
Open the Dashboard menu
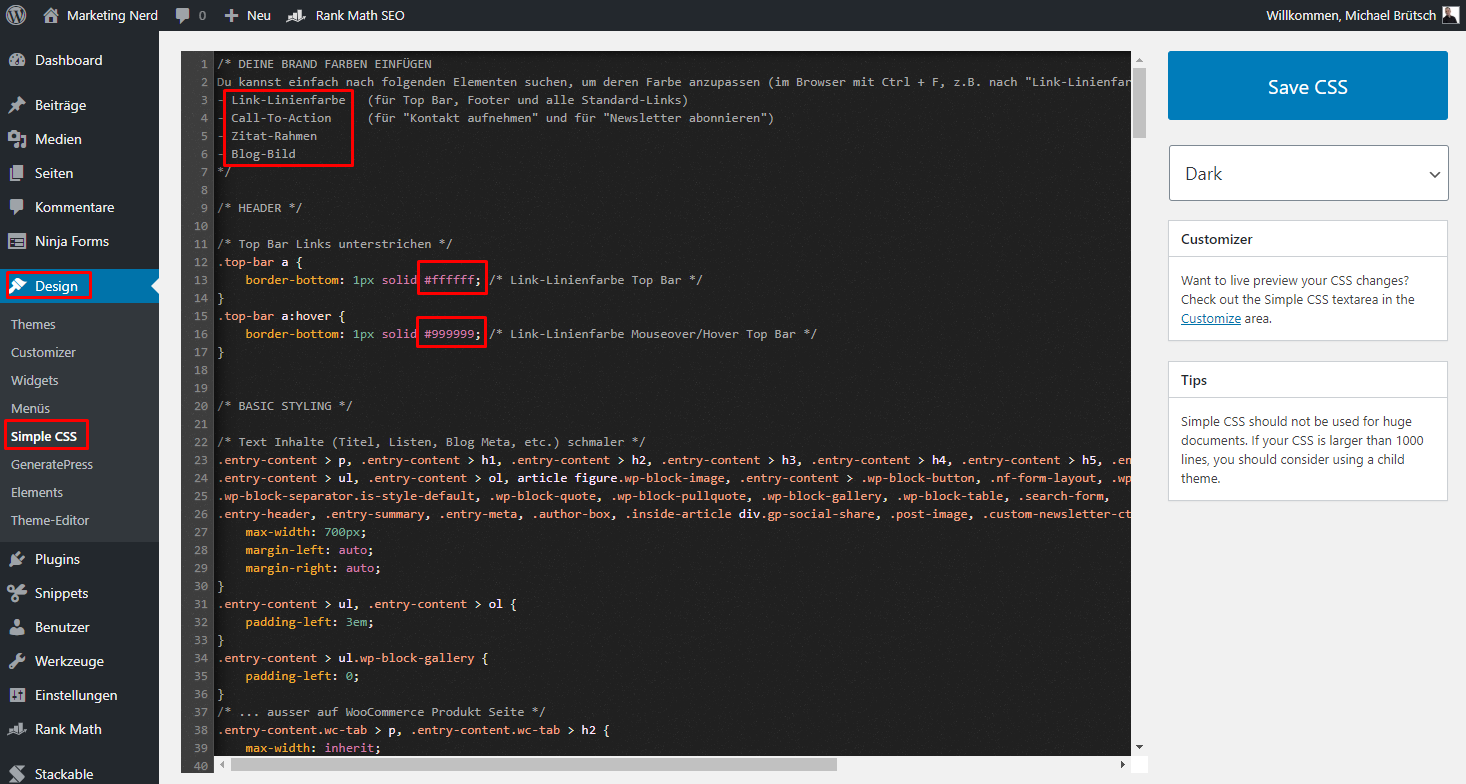(79, 60)
